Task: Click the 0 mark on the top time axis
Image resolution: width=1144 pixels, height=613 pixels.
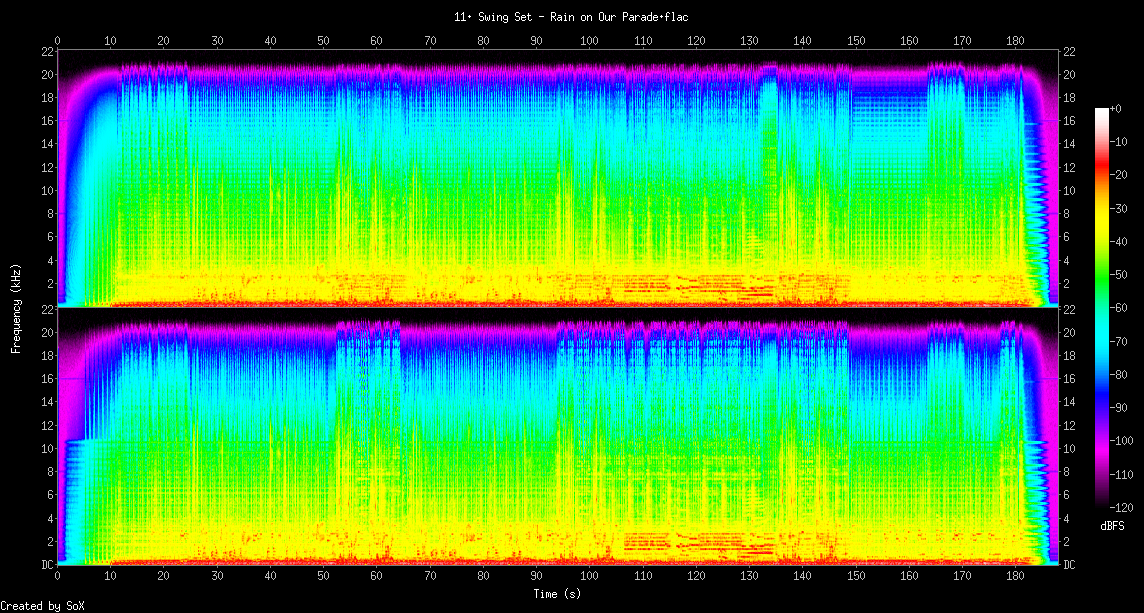Action: tap(58, 41)
